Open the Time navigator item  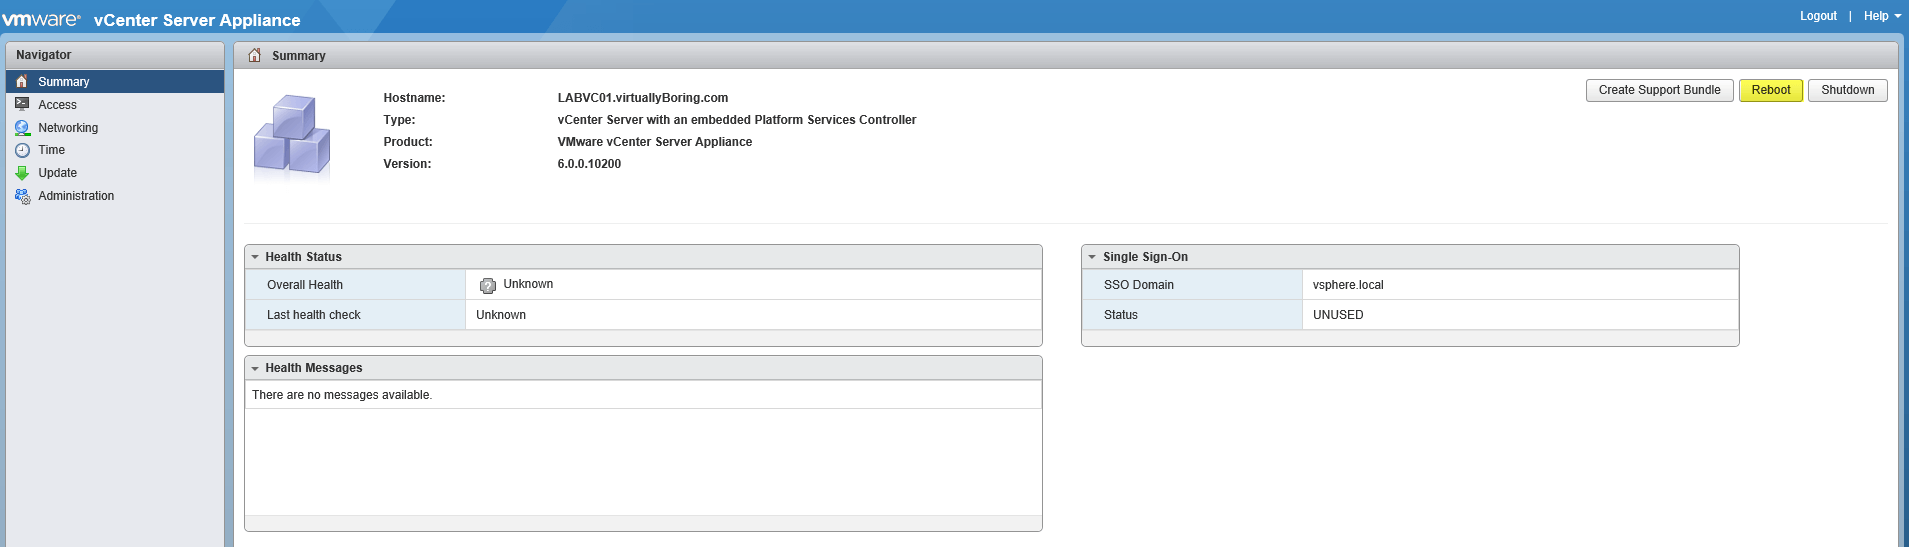pyautogui.click(x=115, y=150)
